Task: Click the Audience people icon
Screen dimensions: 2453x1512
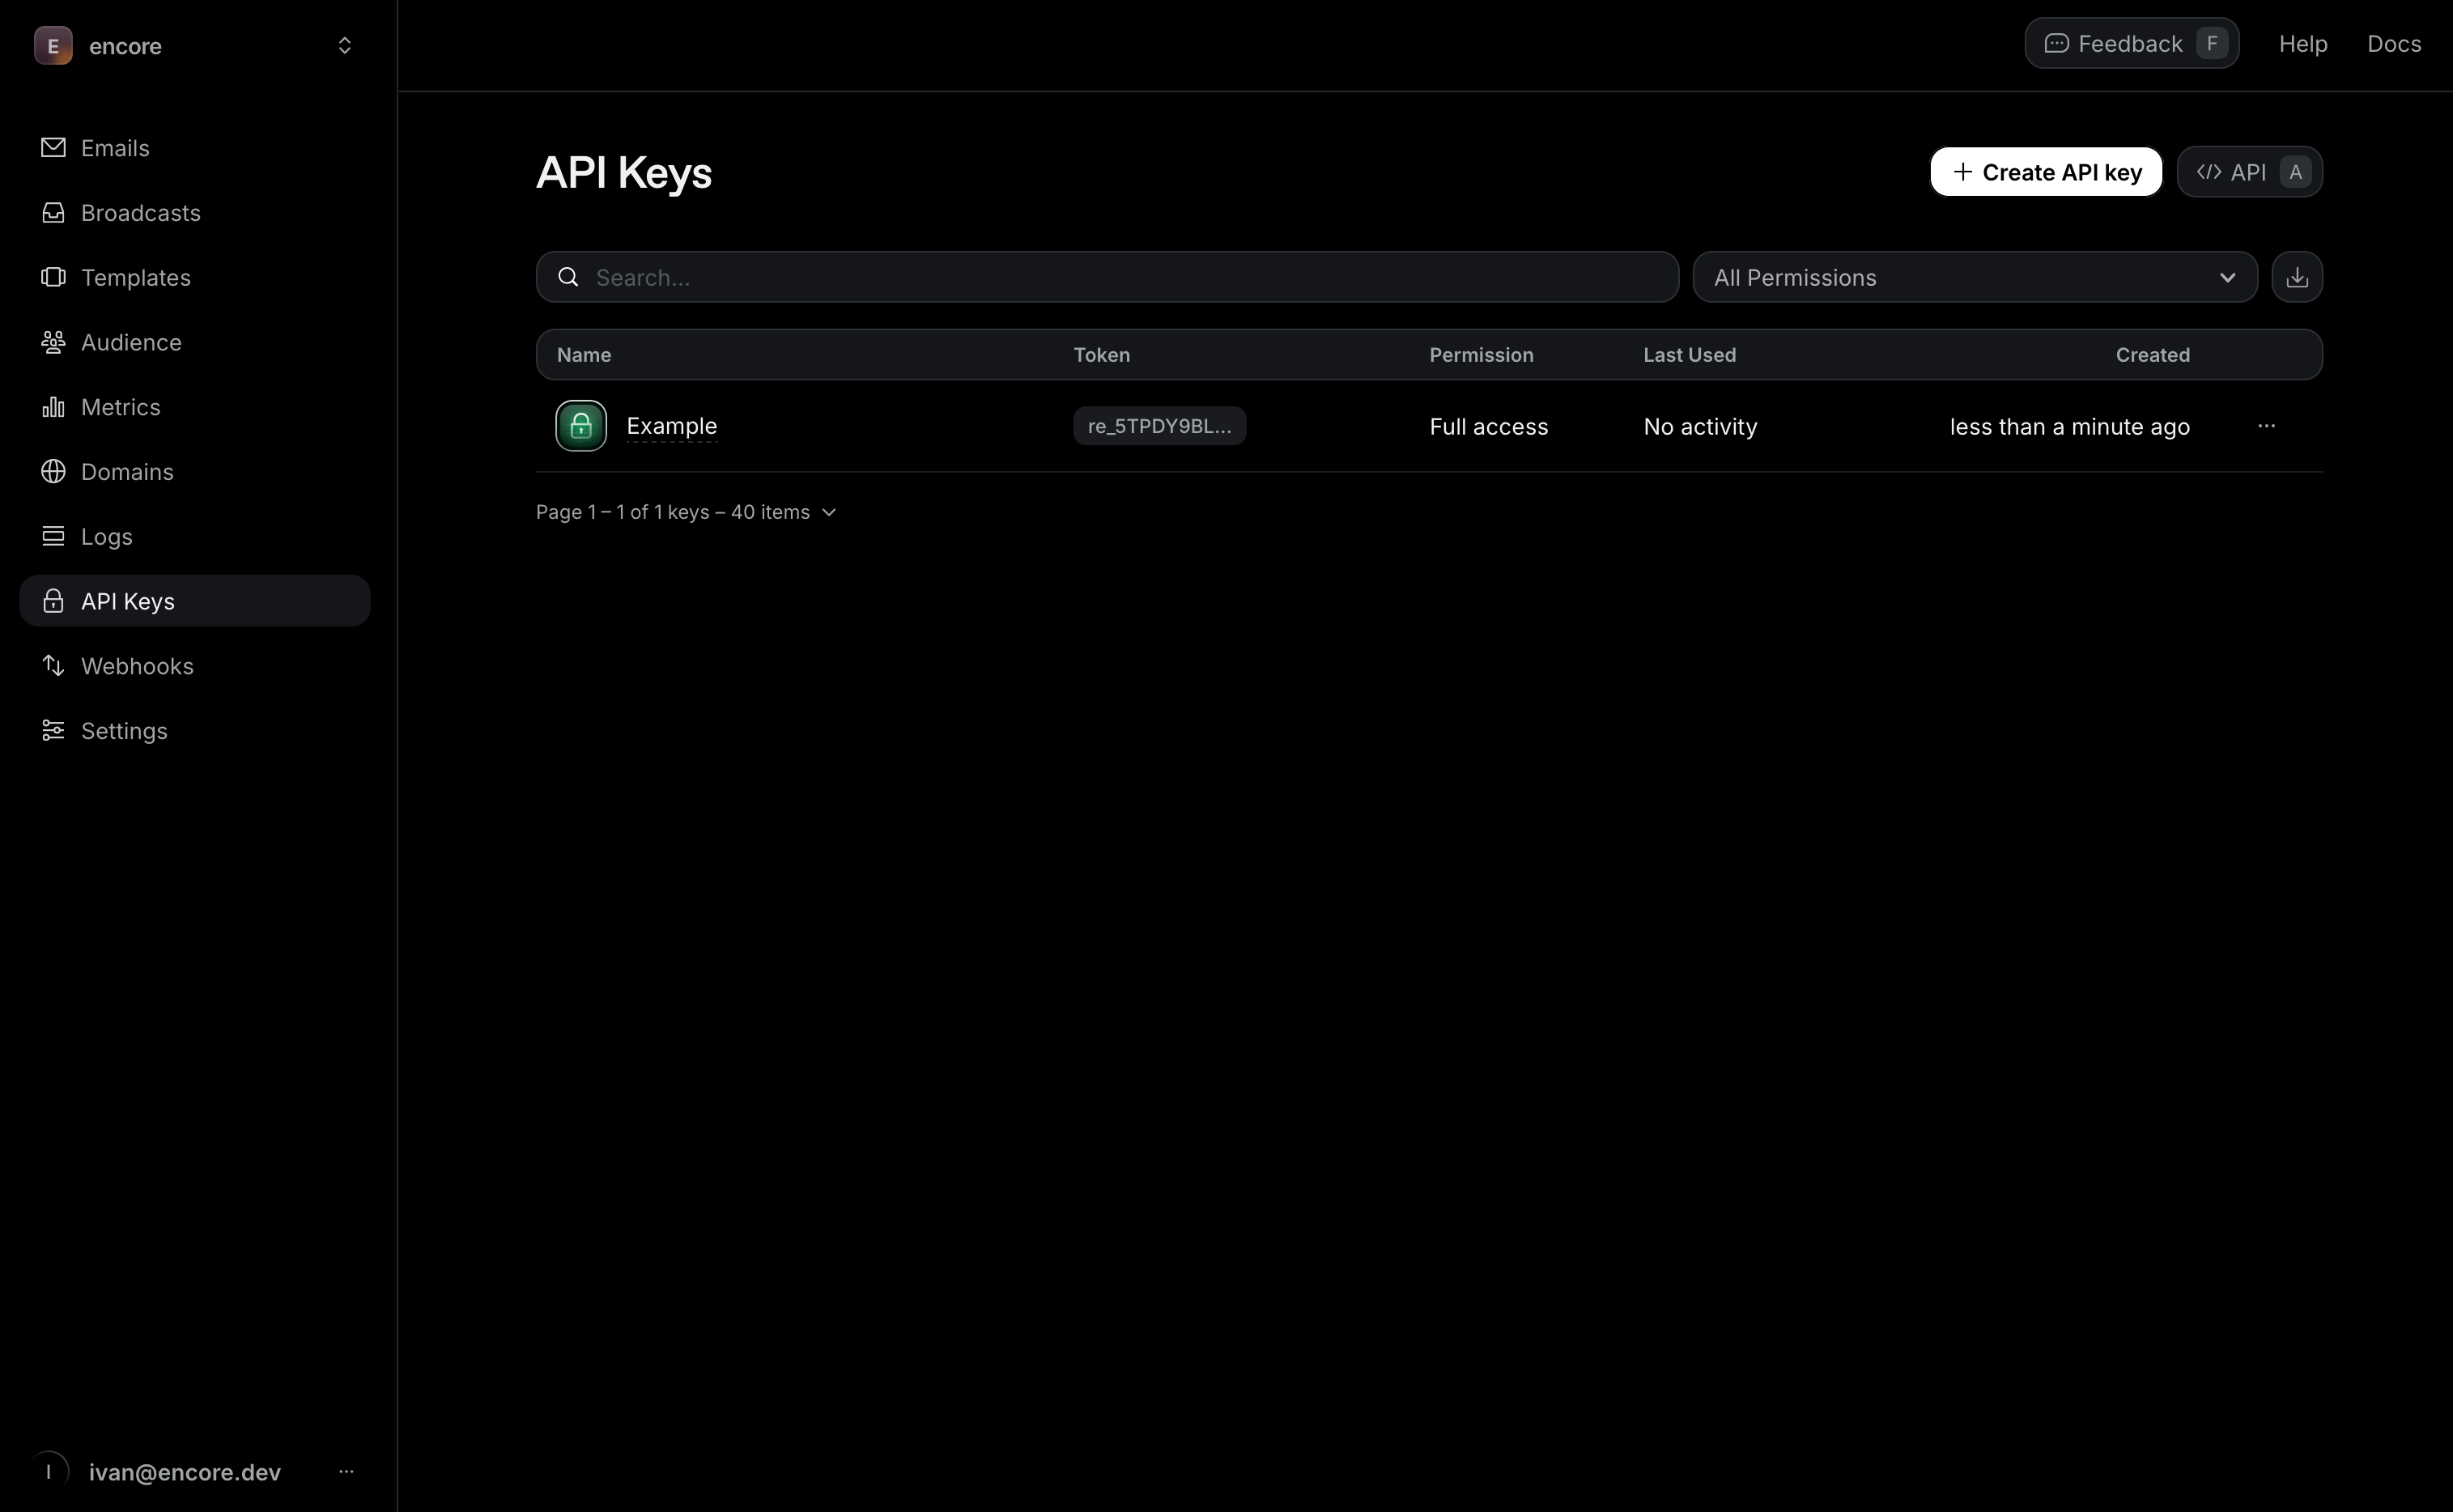Action: coord(53,341)
